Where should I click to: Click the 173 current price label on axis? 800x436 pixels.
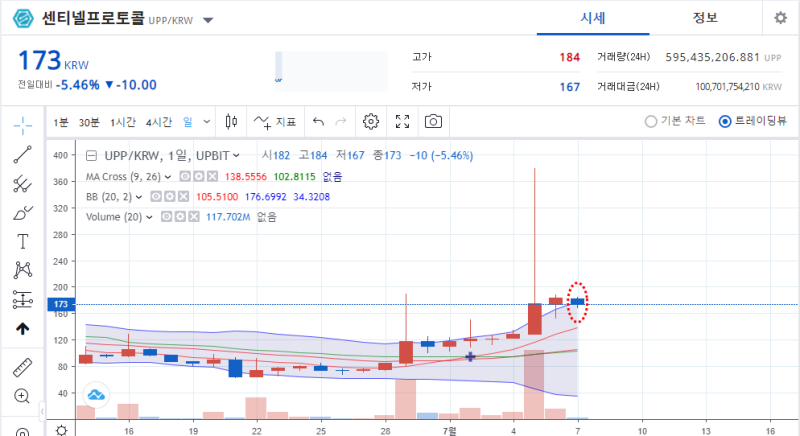61,304
